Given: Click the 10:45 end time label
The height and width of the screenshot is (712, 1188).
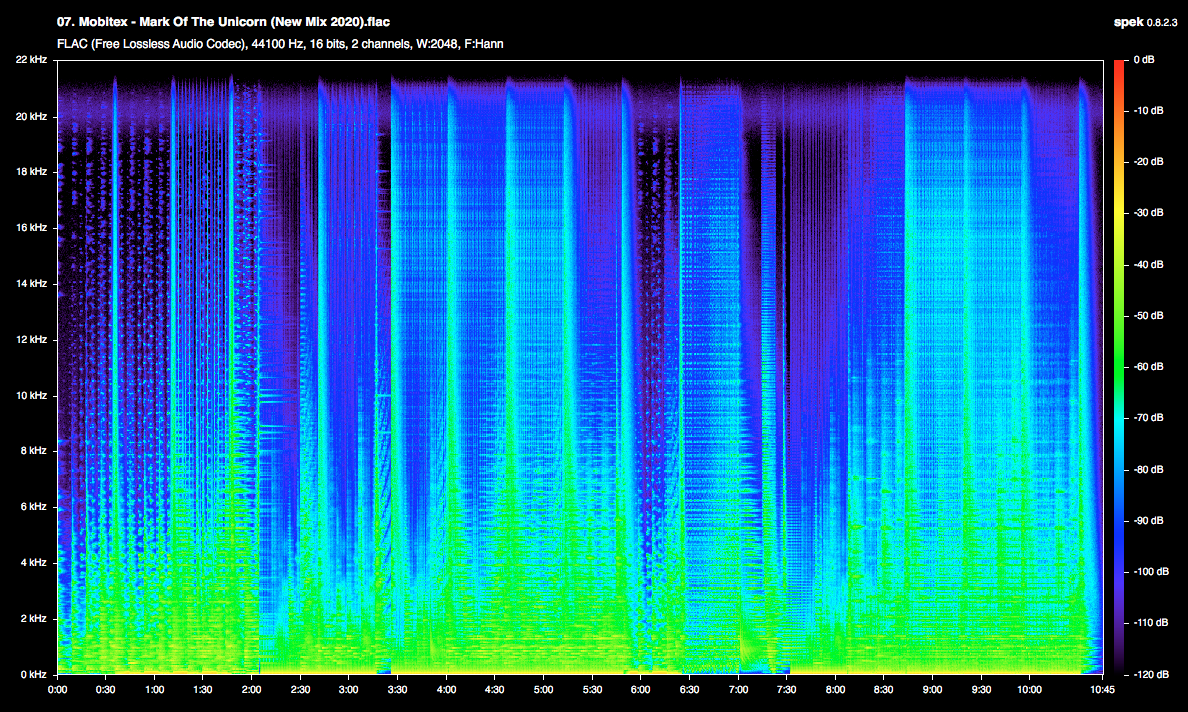Looking at the screenshot, I should point(1102,689).
